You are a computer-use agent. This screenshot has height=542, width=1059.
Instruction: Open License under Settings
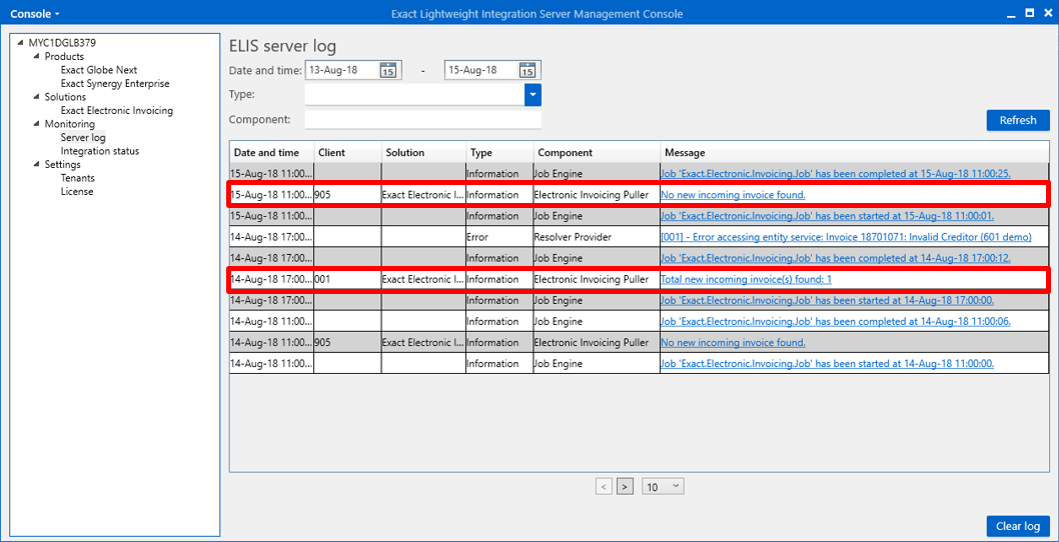point(77,192)
